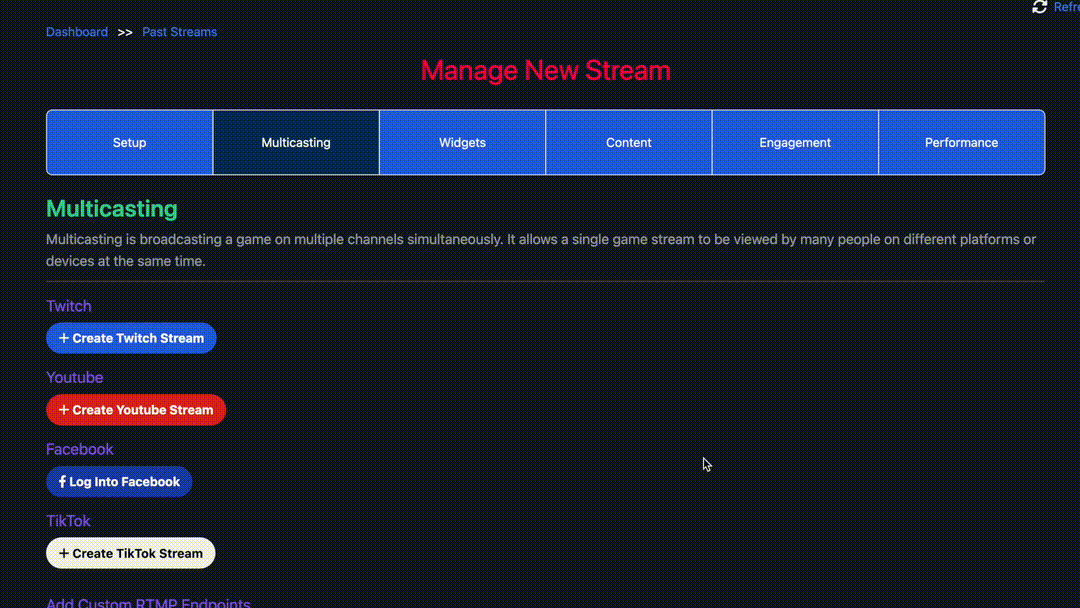Click the Log Into Facebook button

point(119,481)
